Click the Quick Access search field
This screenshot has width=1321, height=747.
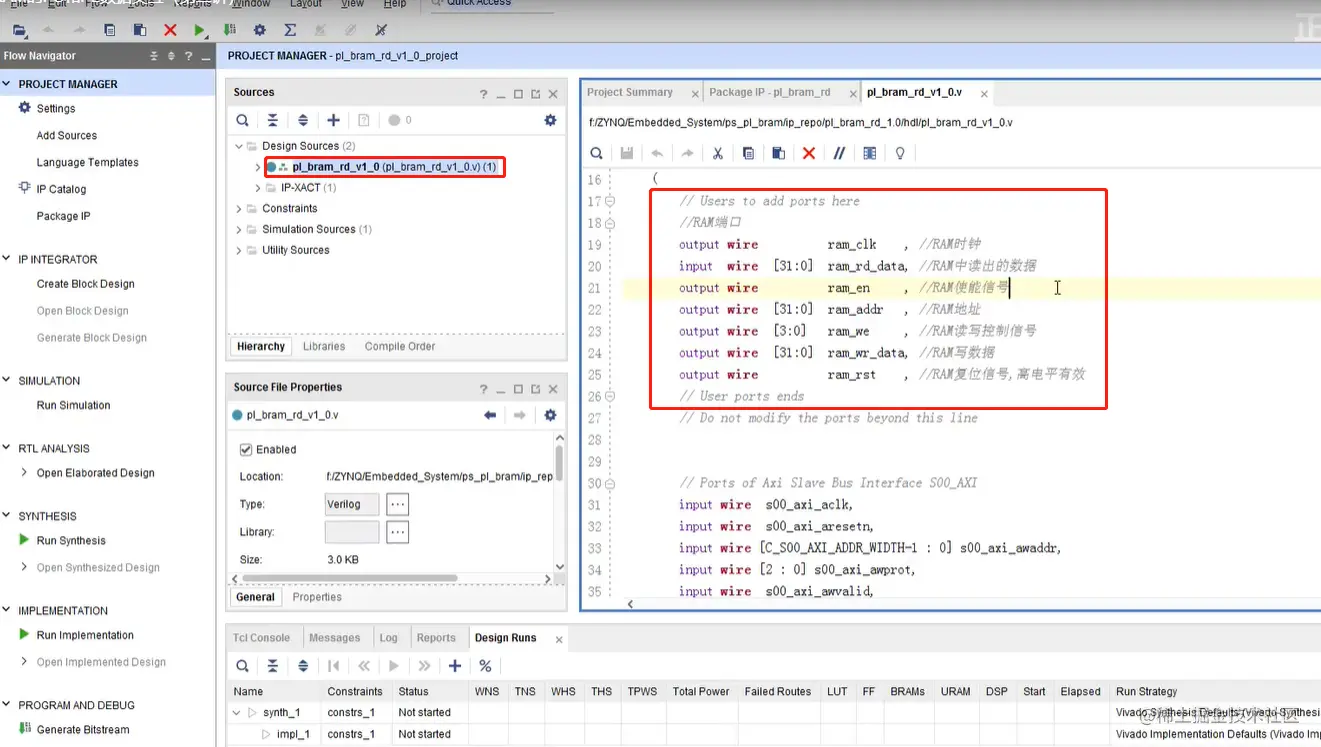click(x=492, y=5)
